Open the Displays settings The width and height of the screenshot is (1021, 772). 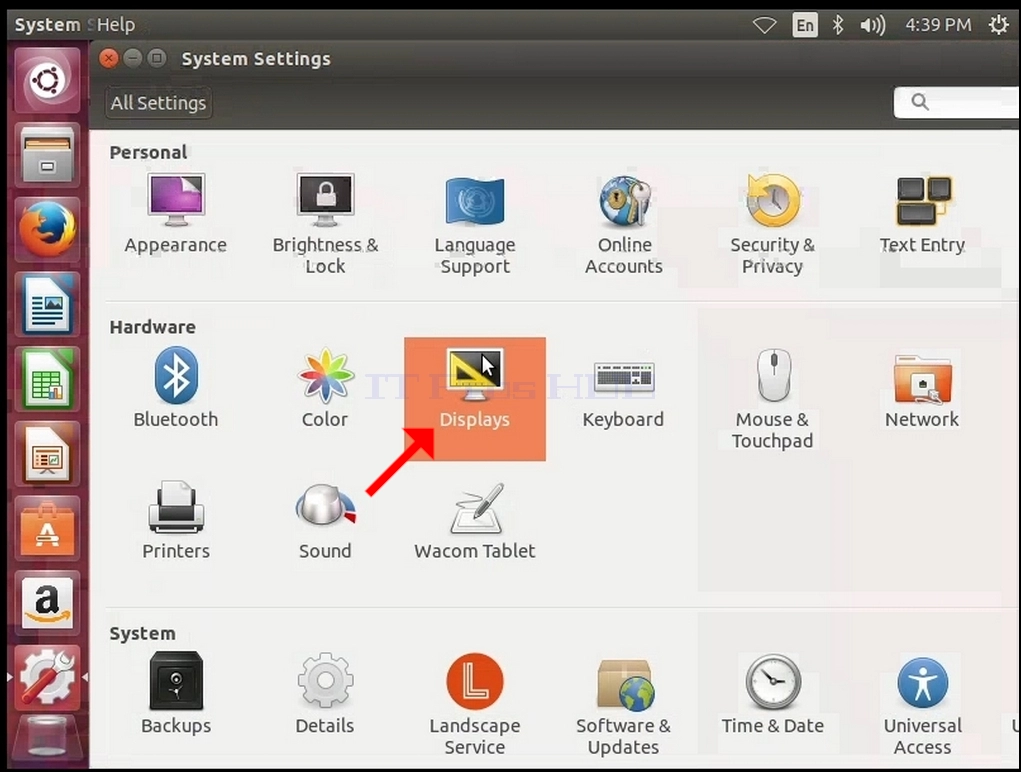coord(475,398)
